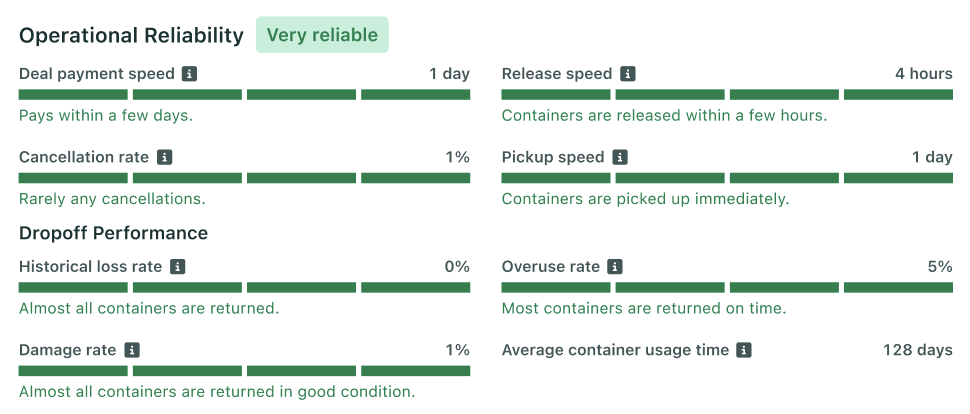Show info for Average container usage time
This screenshot has width=970, height=414.
coord(744,350)
